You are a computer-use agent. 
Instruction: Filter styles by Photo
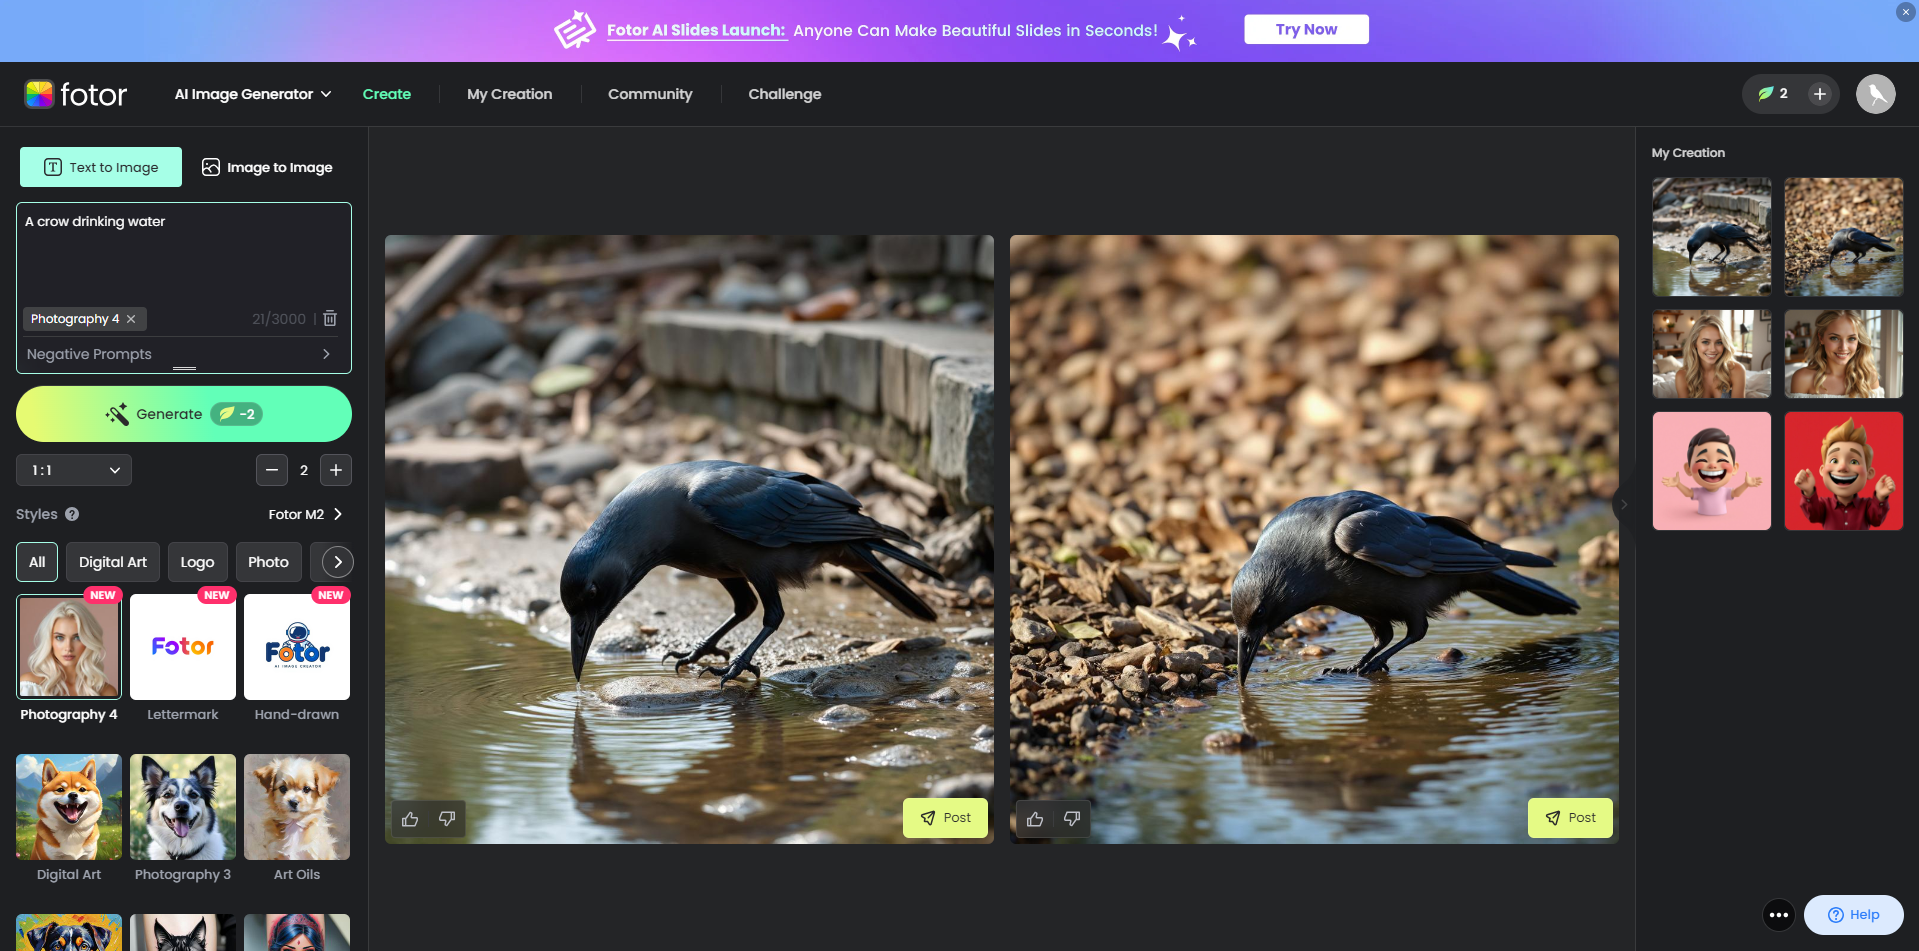268,562
